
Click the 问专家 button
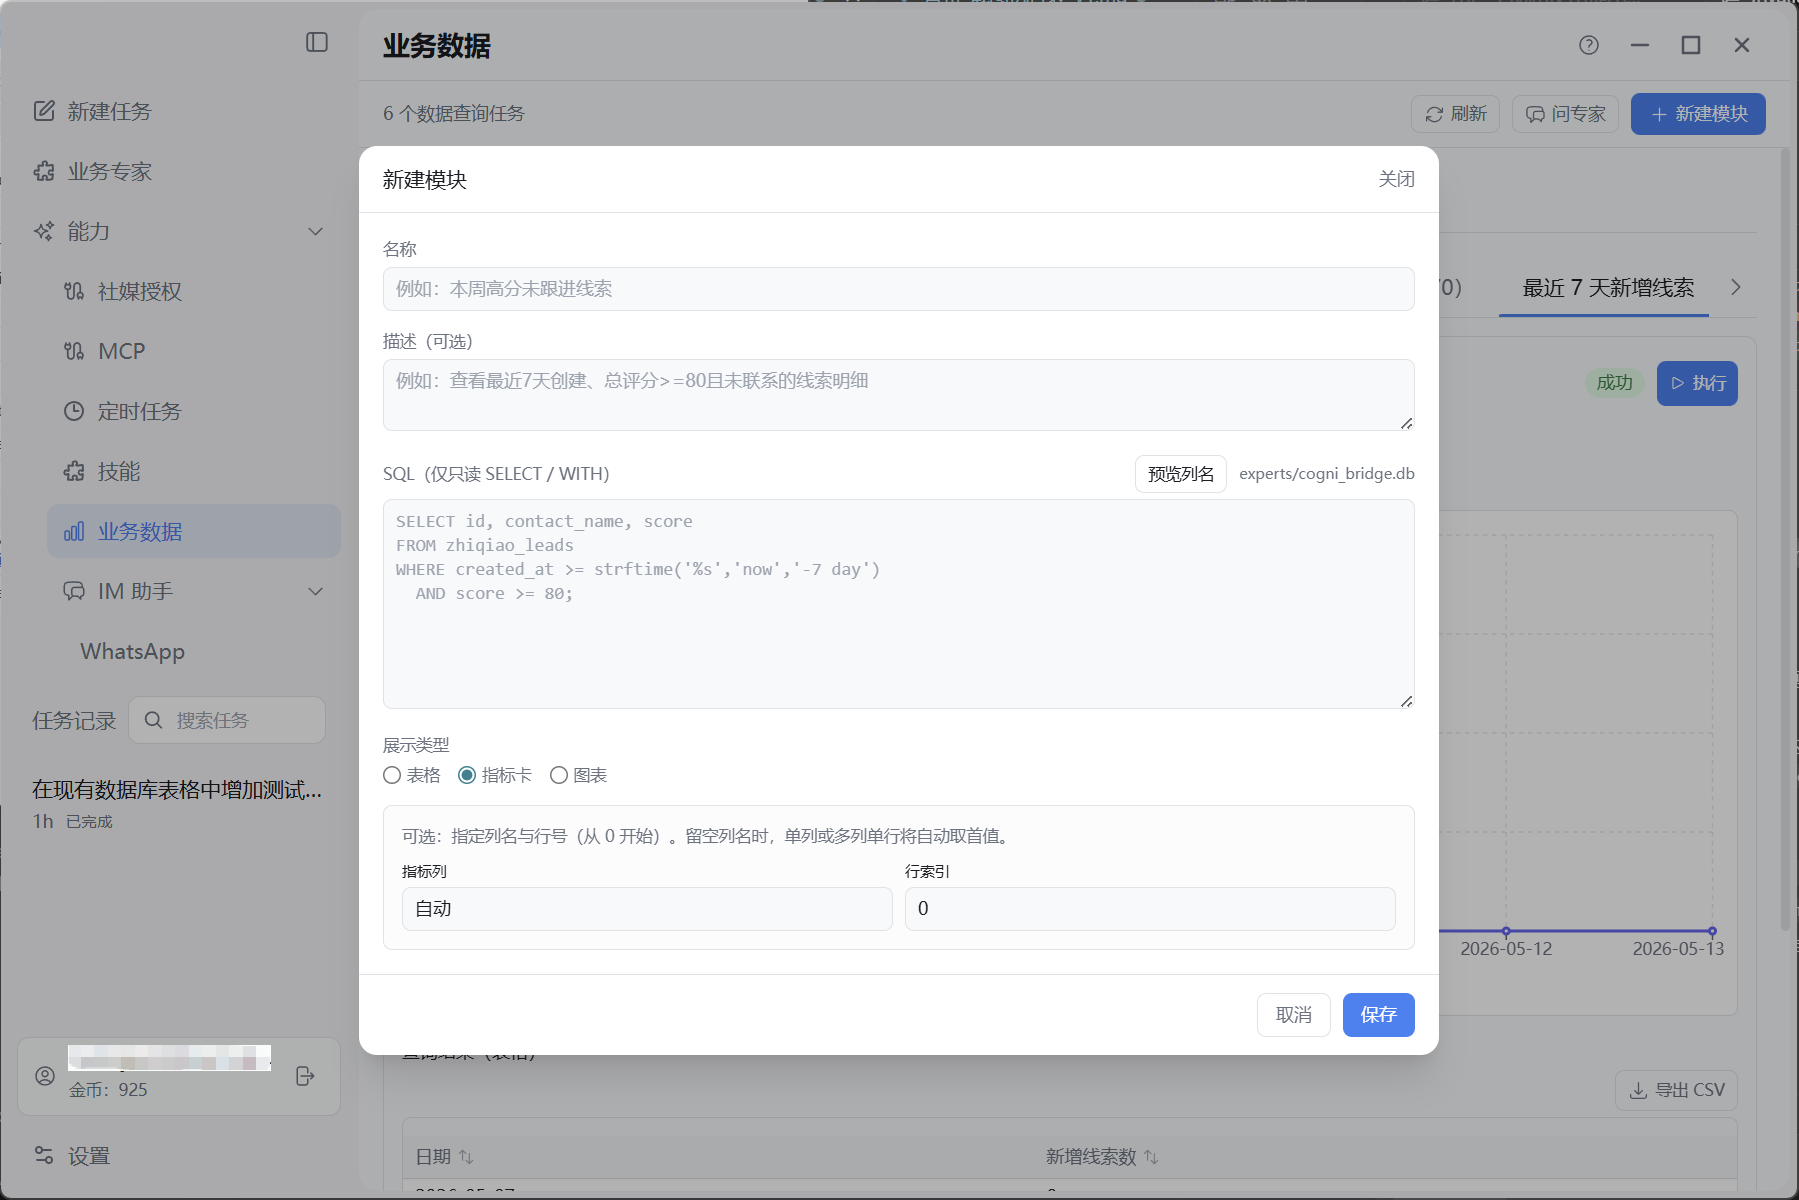(1565, 114)
